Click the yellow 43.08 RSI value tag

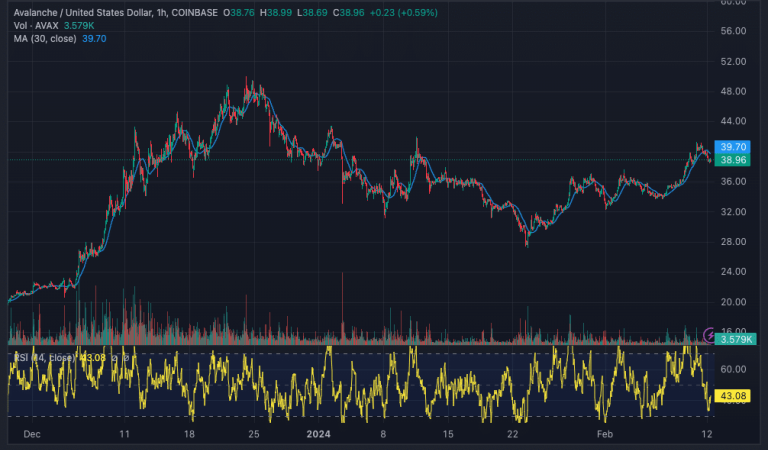[x=735, y=396]
